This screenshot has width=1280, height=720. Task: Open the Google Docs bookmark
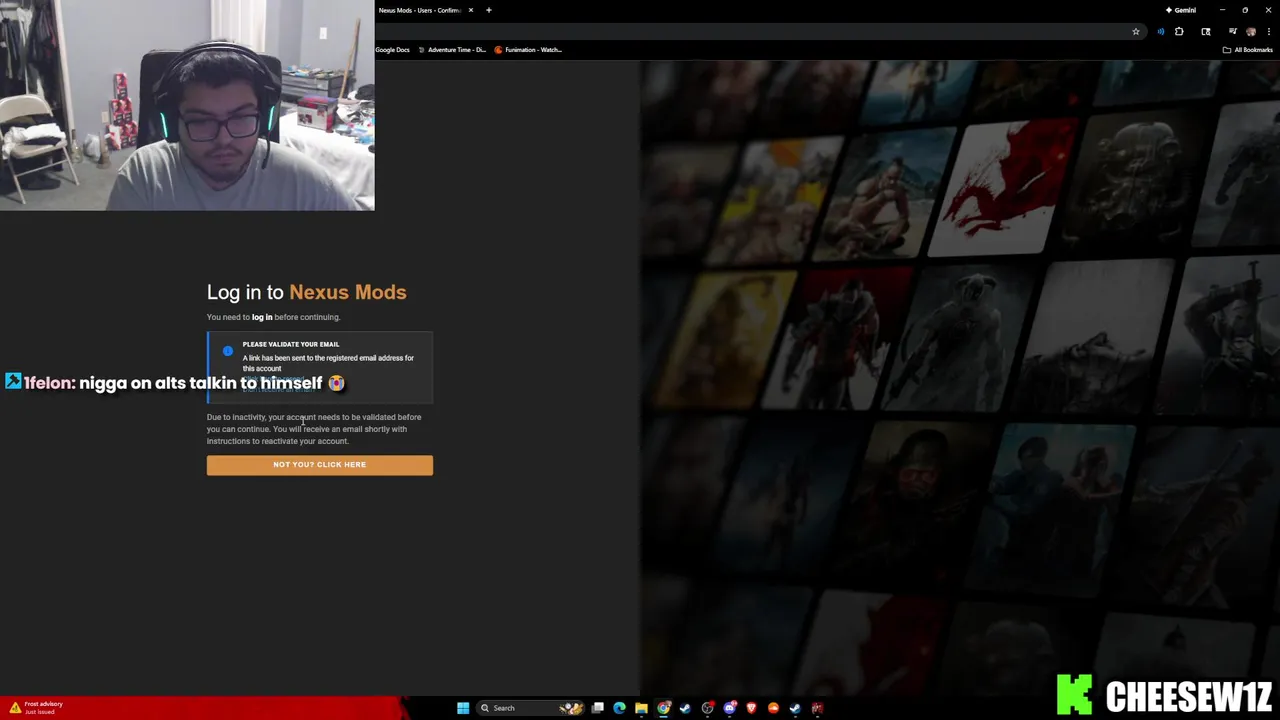coord(392,50)
